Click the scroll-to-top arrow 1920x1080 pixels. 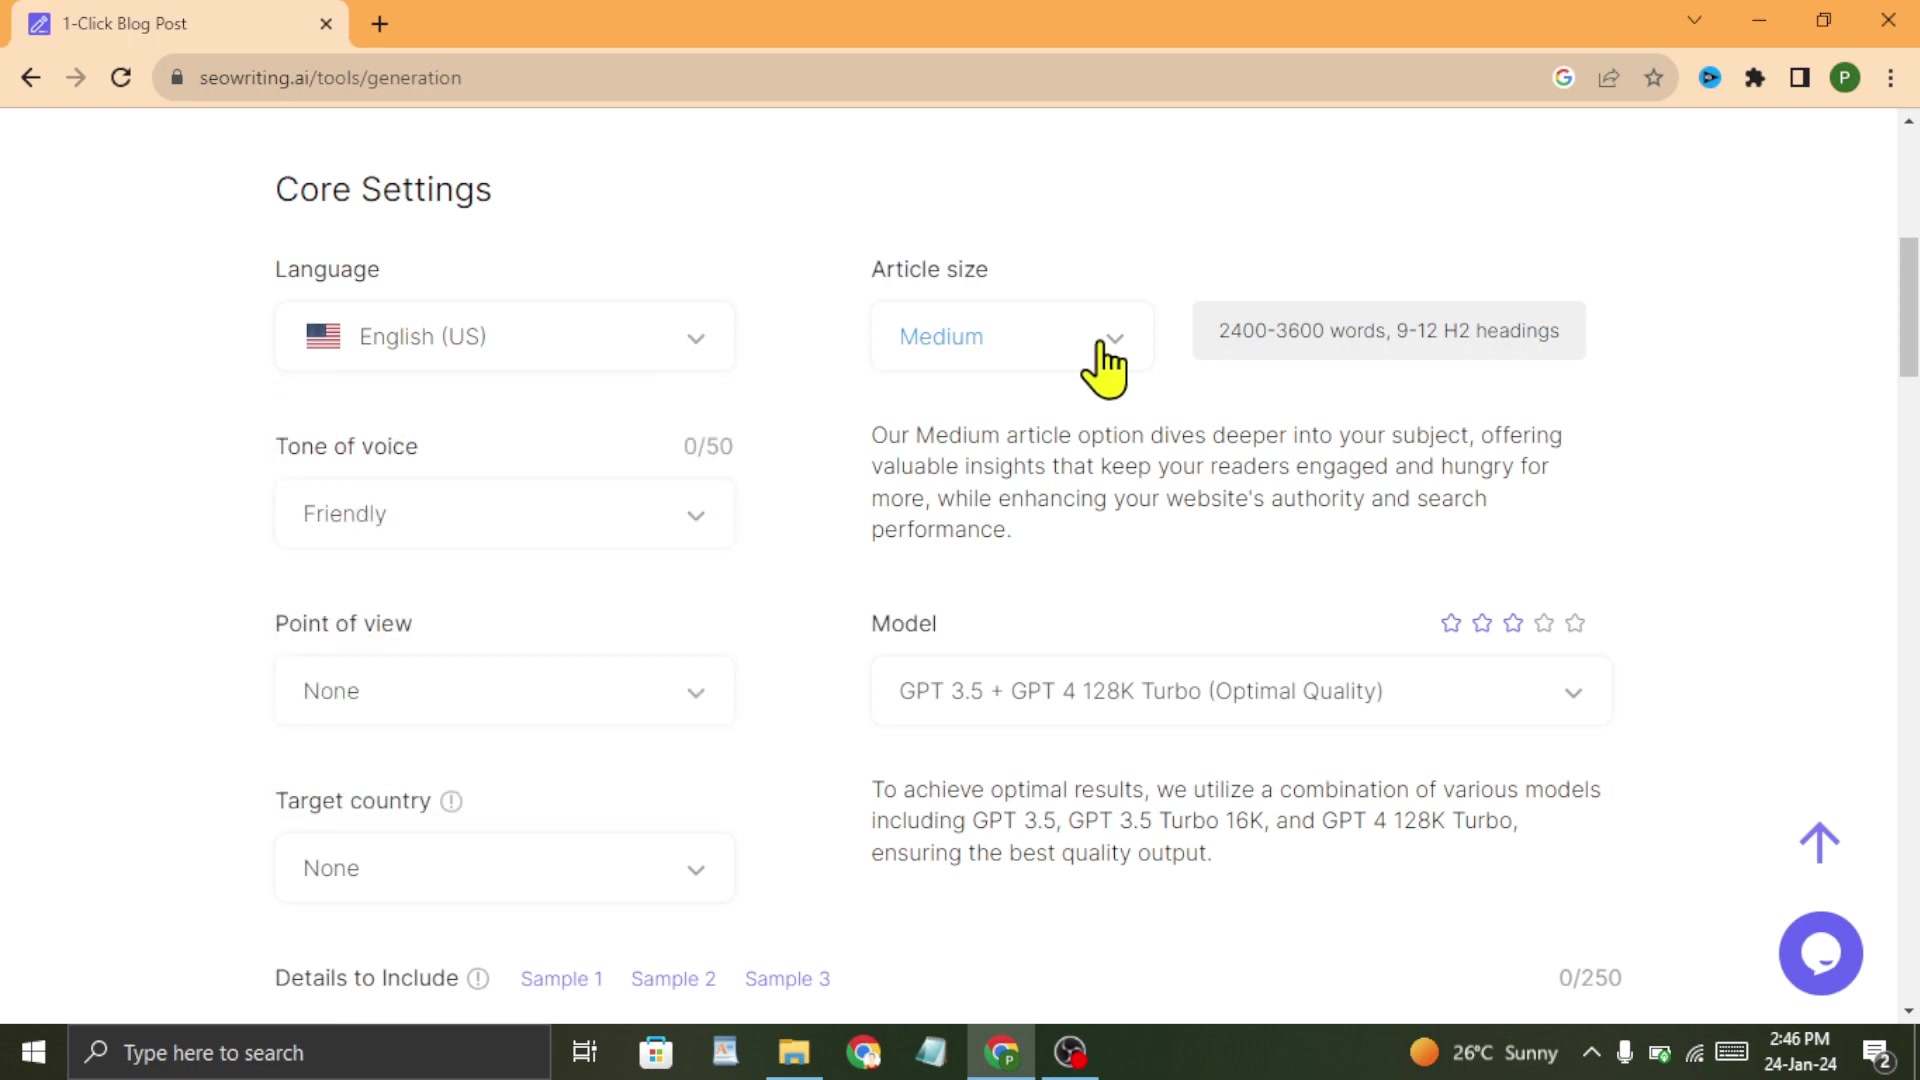point(1819,843)
